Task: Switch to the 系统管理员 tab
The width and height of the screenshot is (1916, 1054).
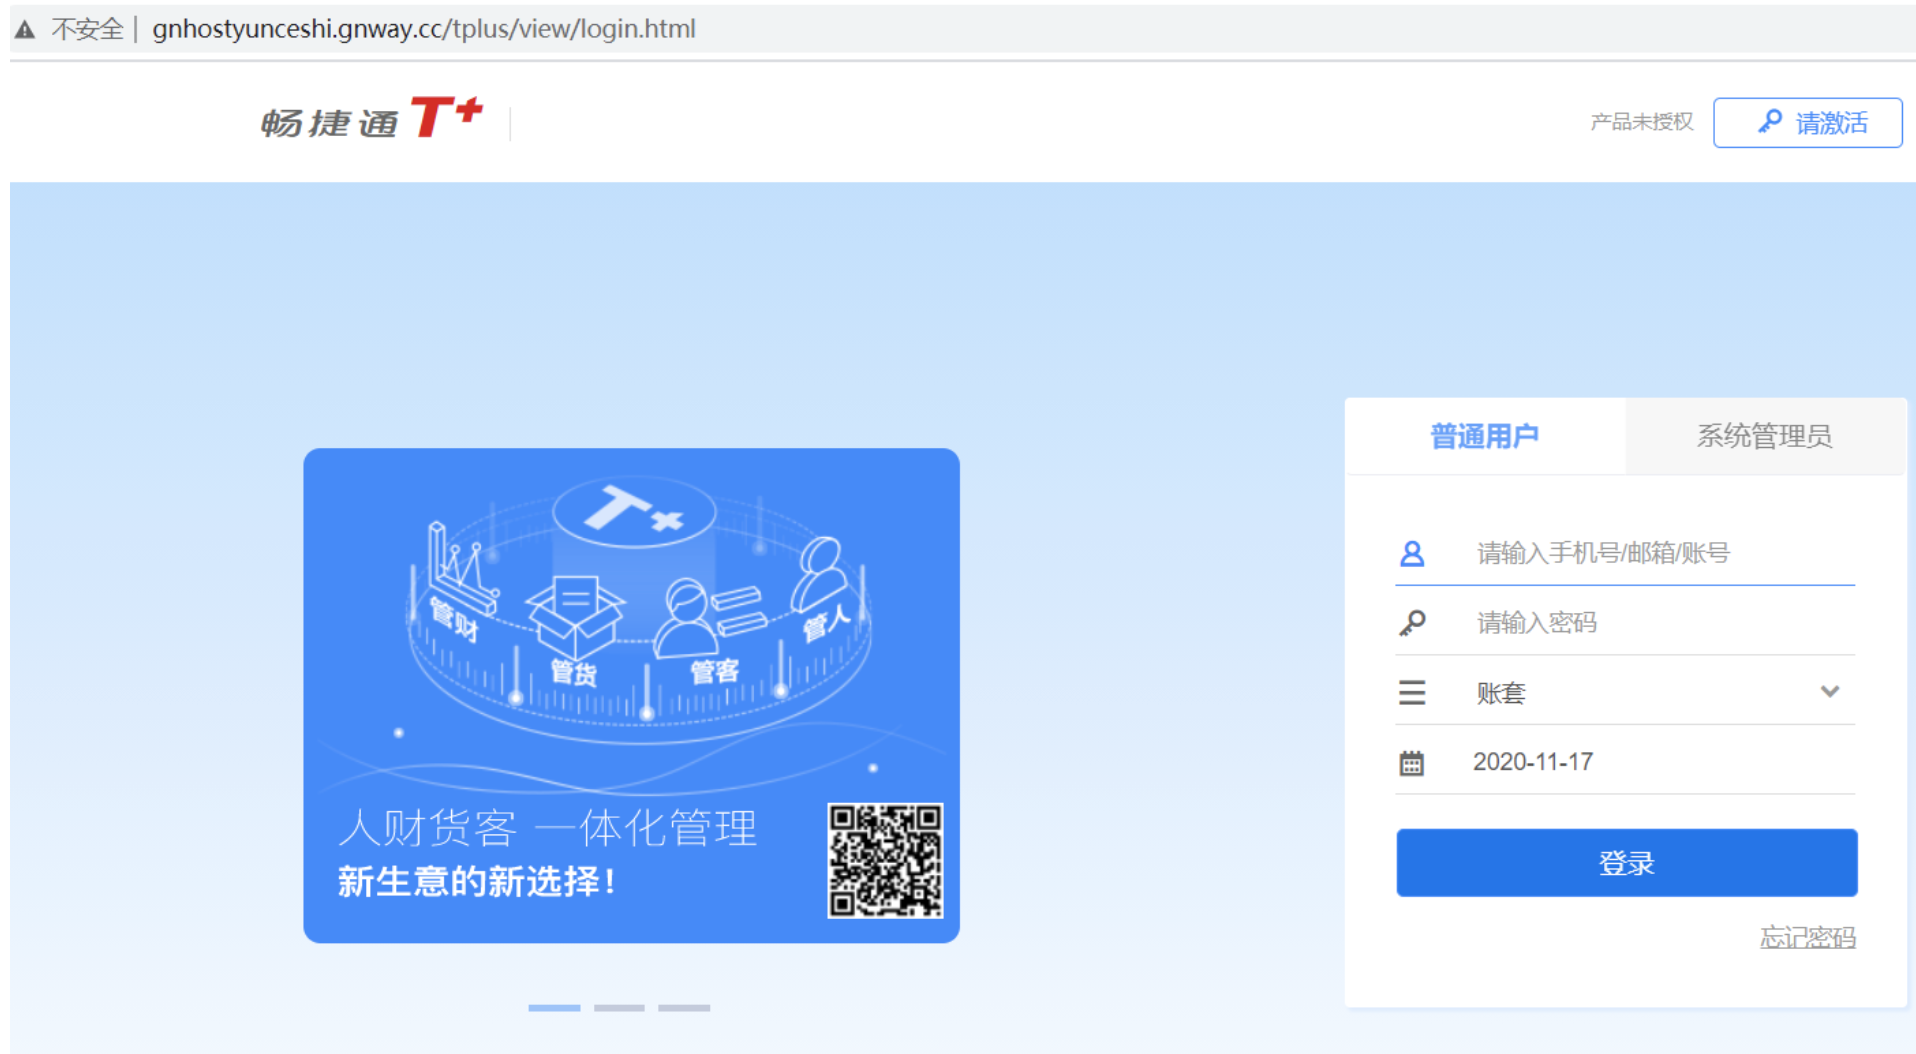Action: coord(1765,436)
